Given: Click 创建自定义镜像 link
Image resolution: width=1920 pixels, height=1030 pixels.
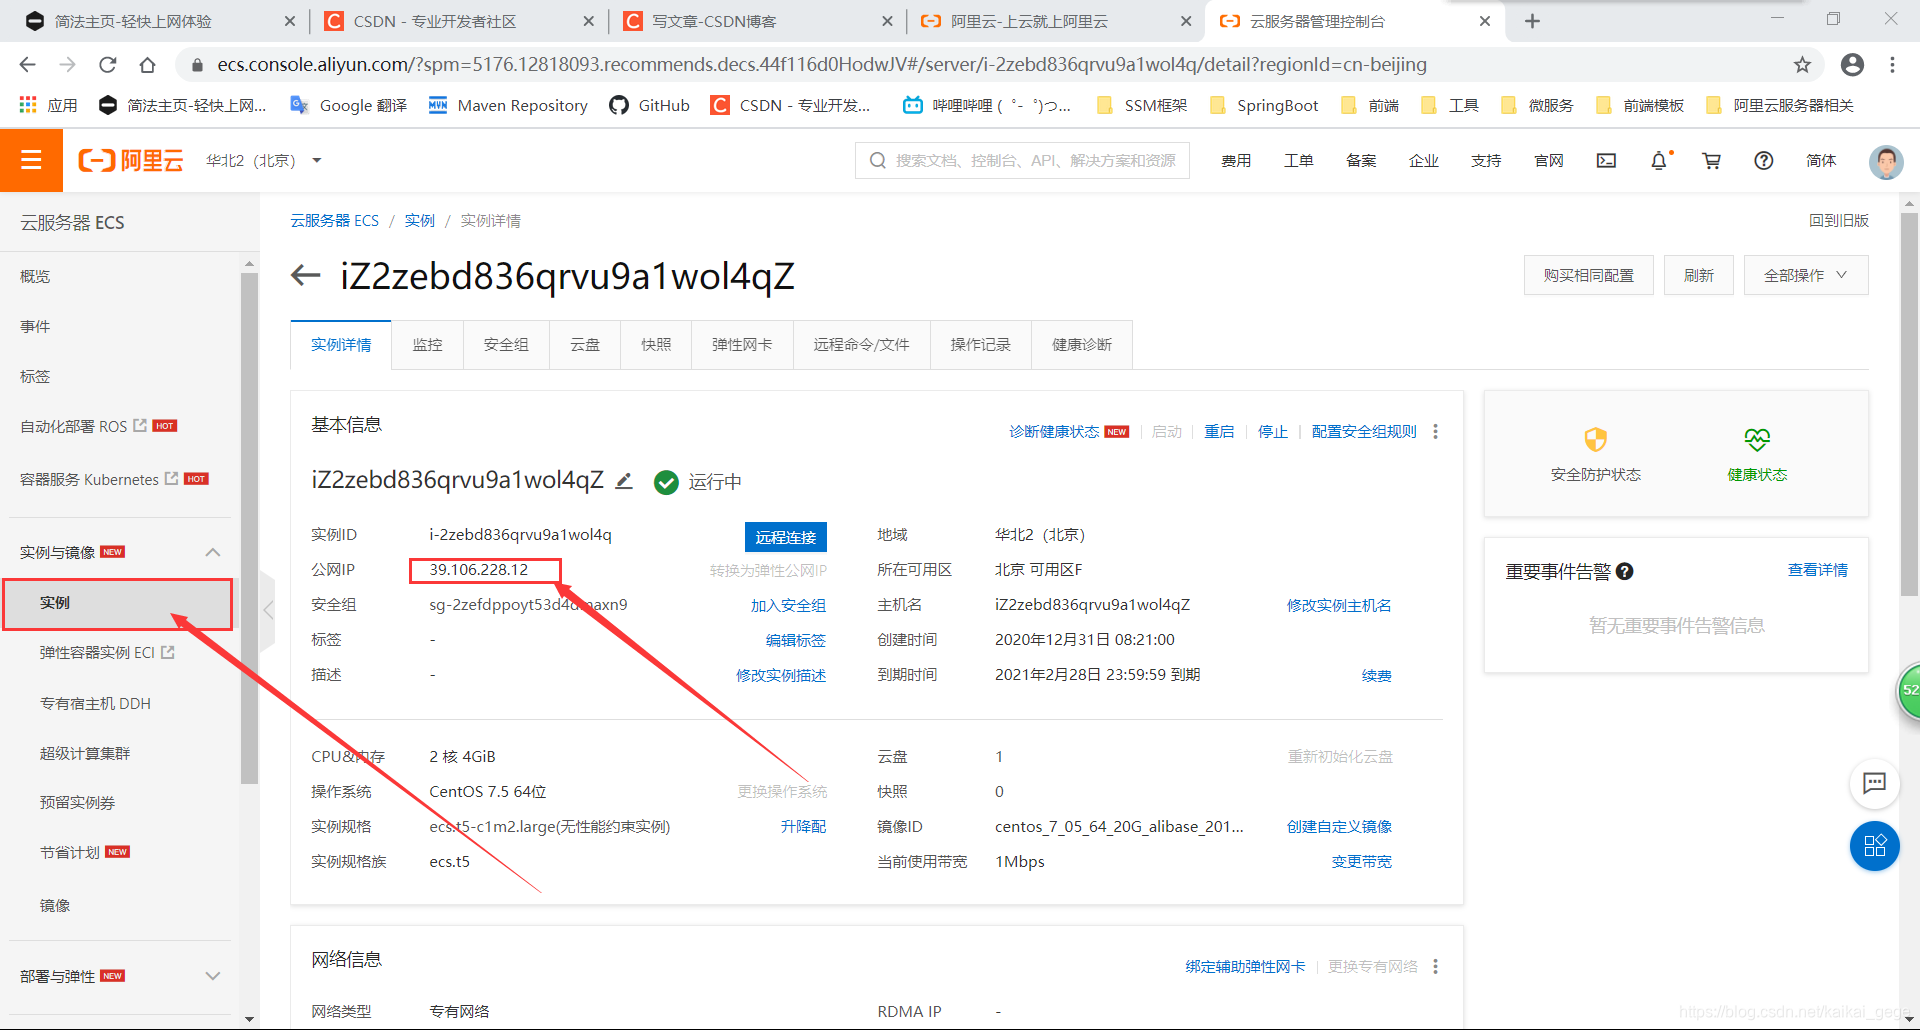Looking at the screenshot, I should click(x=1339, y=826).
